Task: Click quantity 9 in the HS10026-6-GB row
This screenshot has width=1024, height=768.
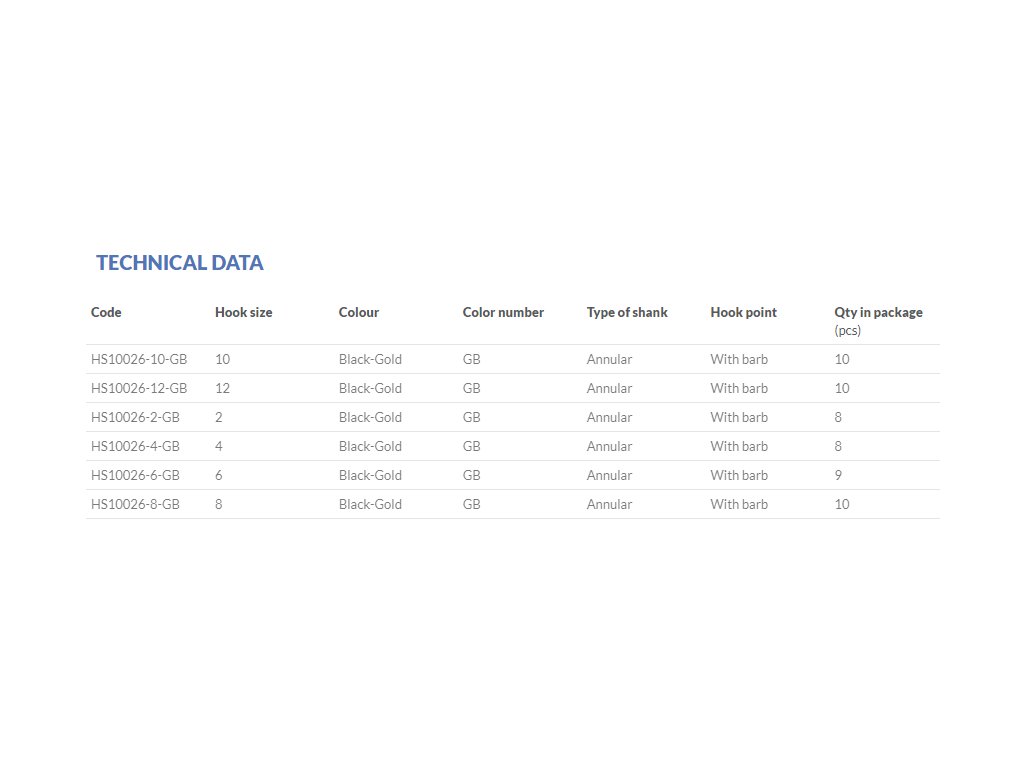Action: pyautogui.click(x=838, y=475)
